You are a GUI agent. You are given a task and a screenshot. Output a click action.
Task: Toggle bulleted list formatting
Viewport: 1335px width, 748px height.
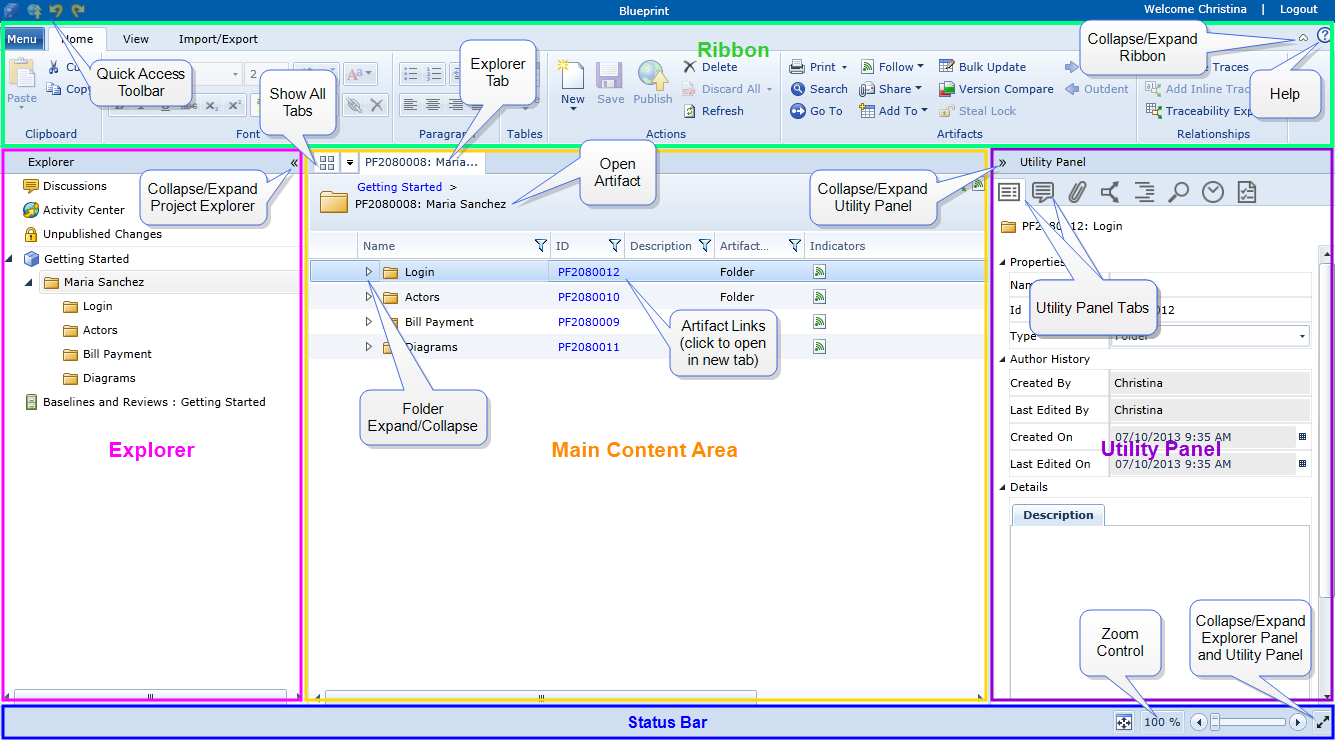(409, 73)
